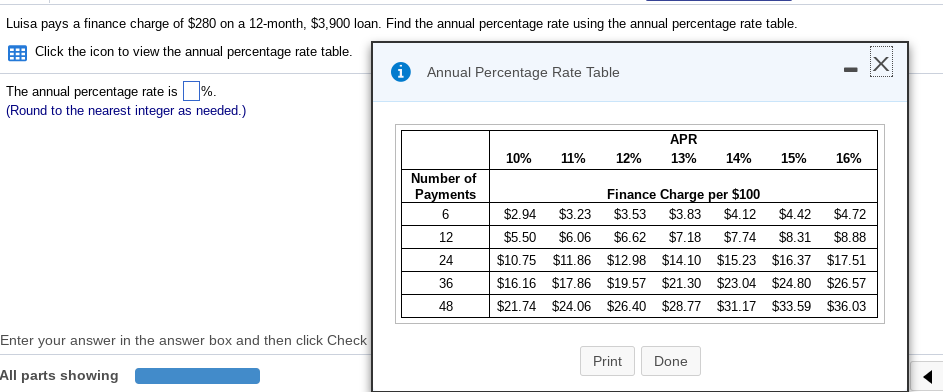Click the blue info icon in dialog

[x=401, y=72]
